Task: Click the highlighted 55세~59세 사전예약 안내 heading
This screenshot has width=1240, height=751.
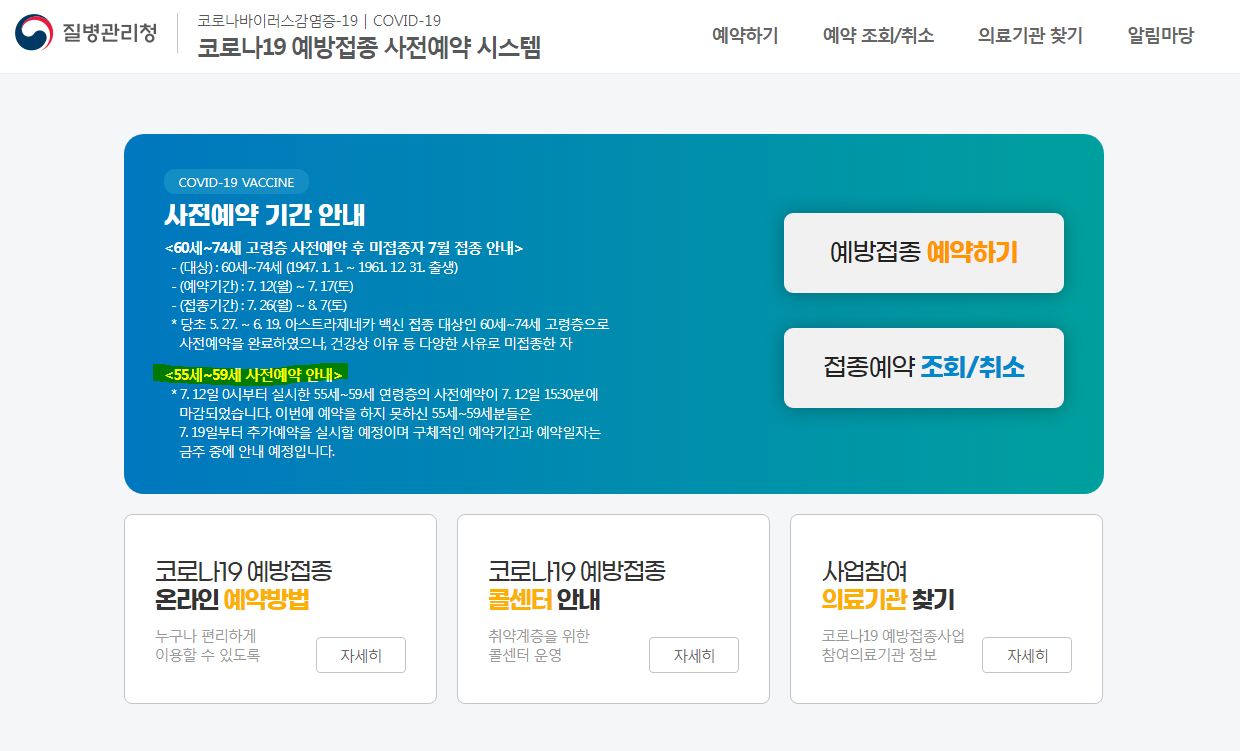Action: pyautogui.click(x=253, y=374)
